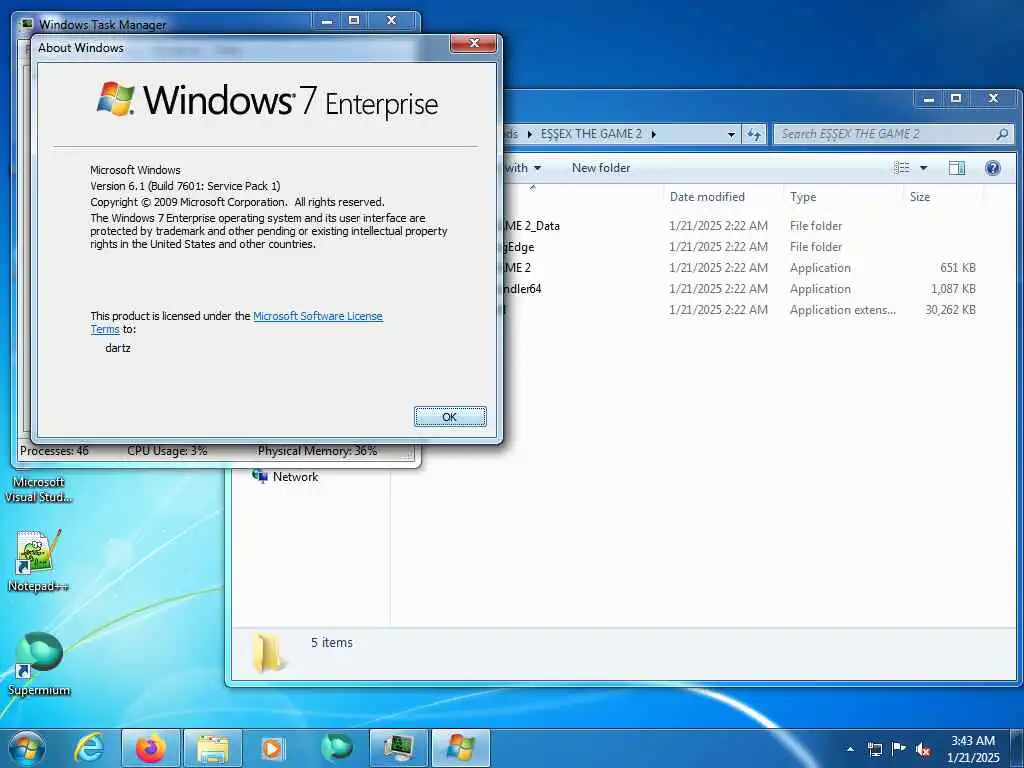Open address bar previous locations dropdown
Image resolution: width=1024 pixels, height=768 pixels.
pyautogui.click(x=731, y=134)
